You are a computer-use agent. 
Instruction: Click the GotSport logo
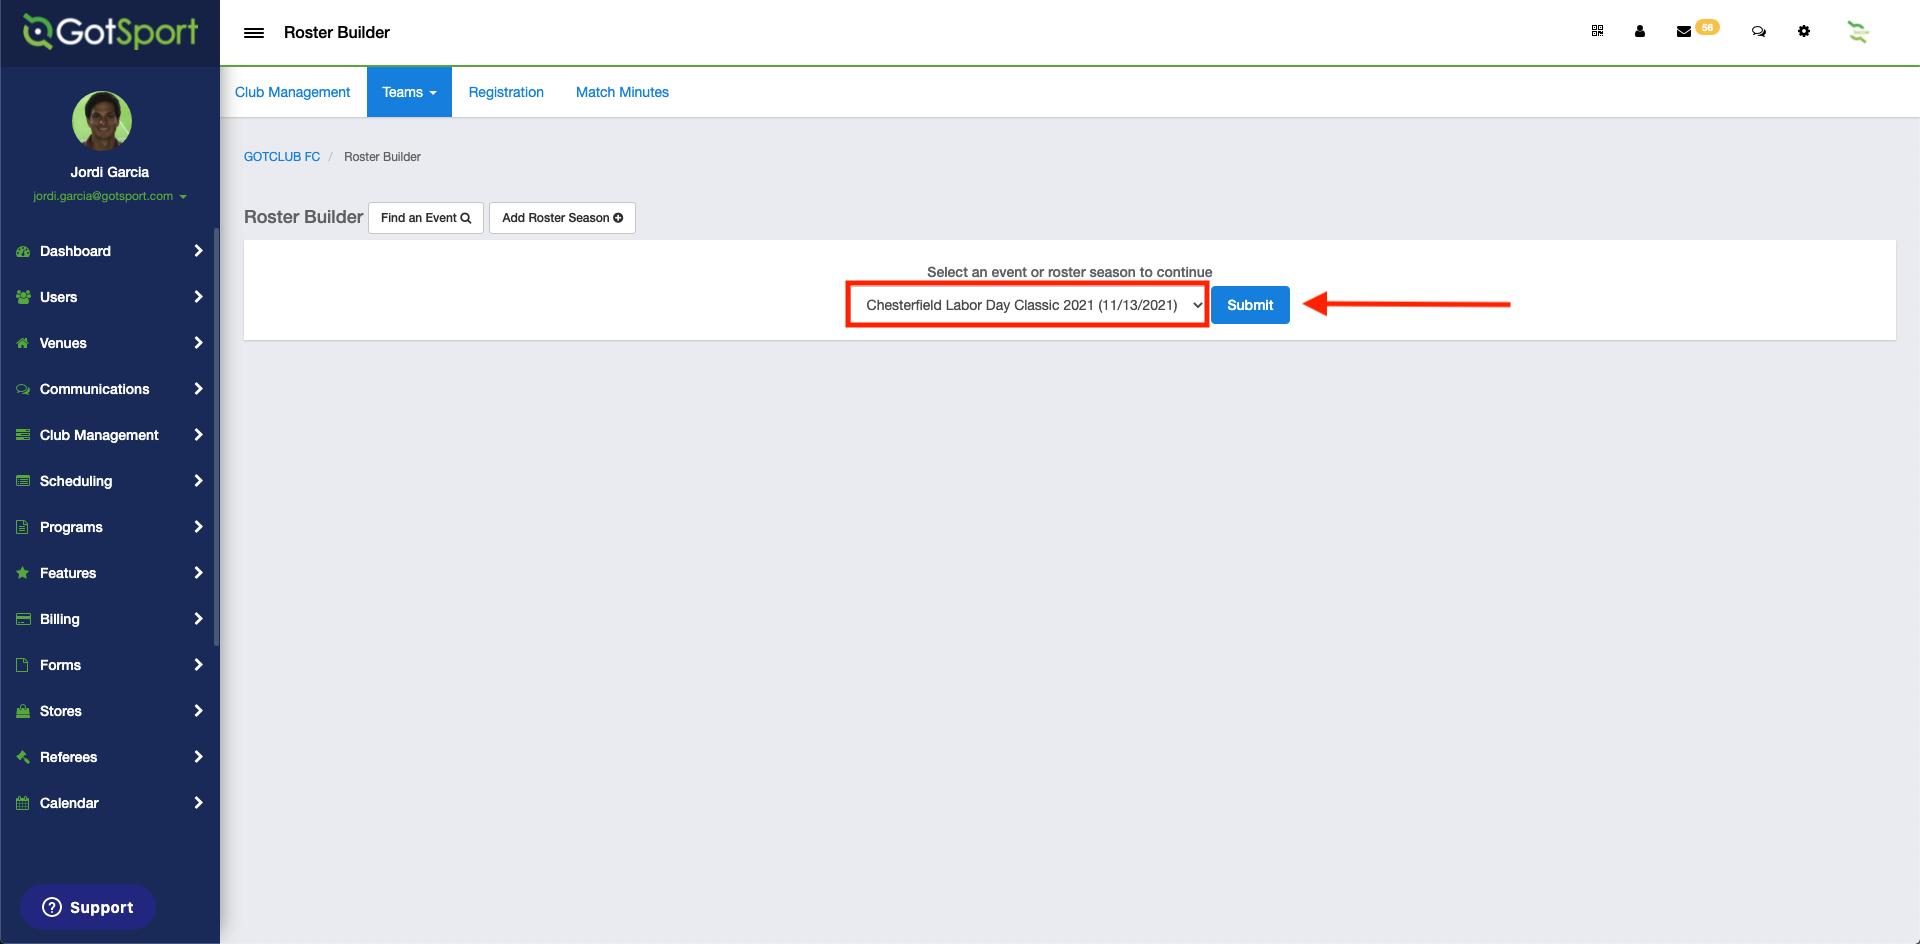pos(110,32)
